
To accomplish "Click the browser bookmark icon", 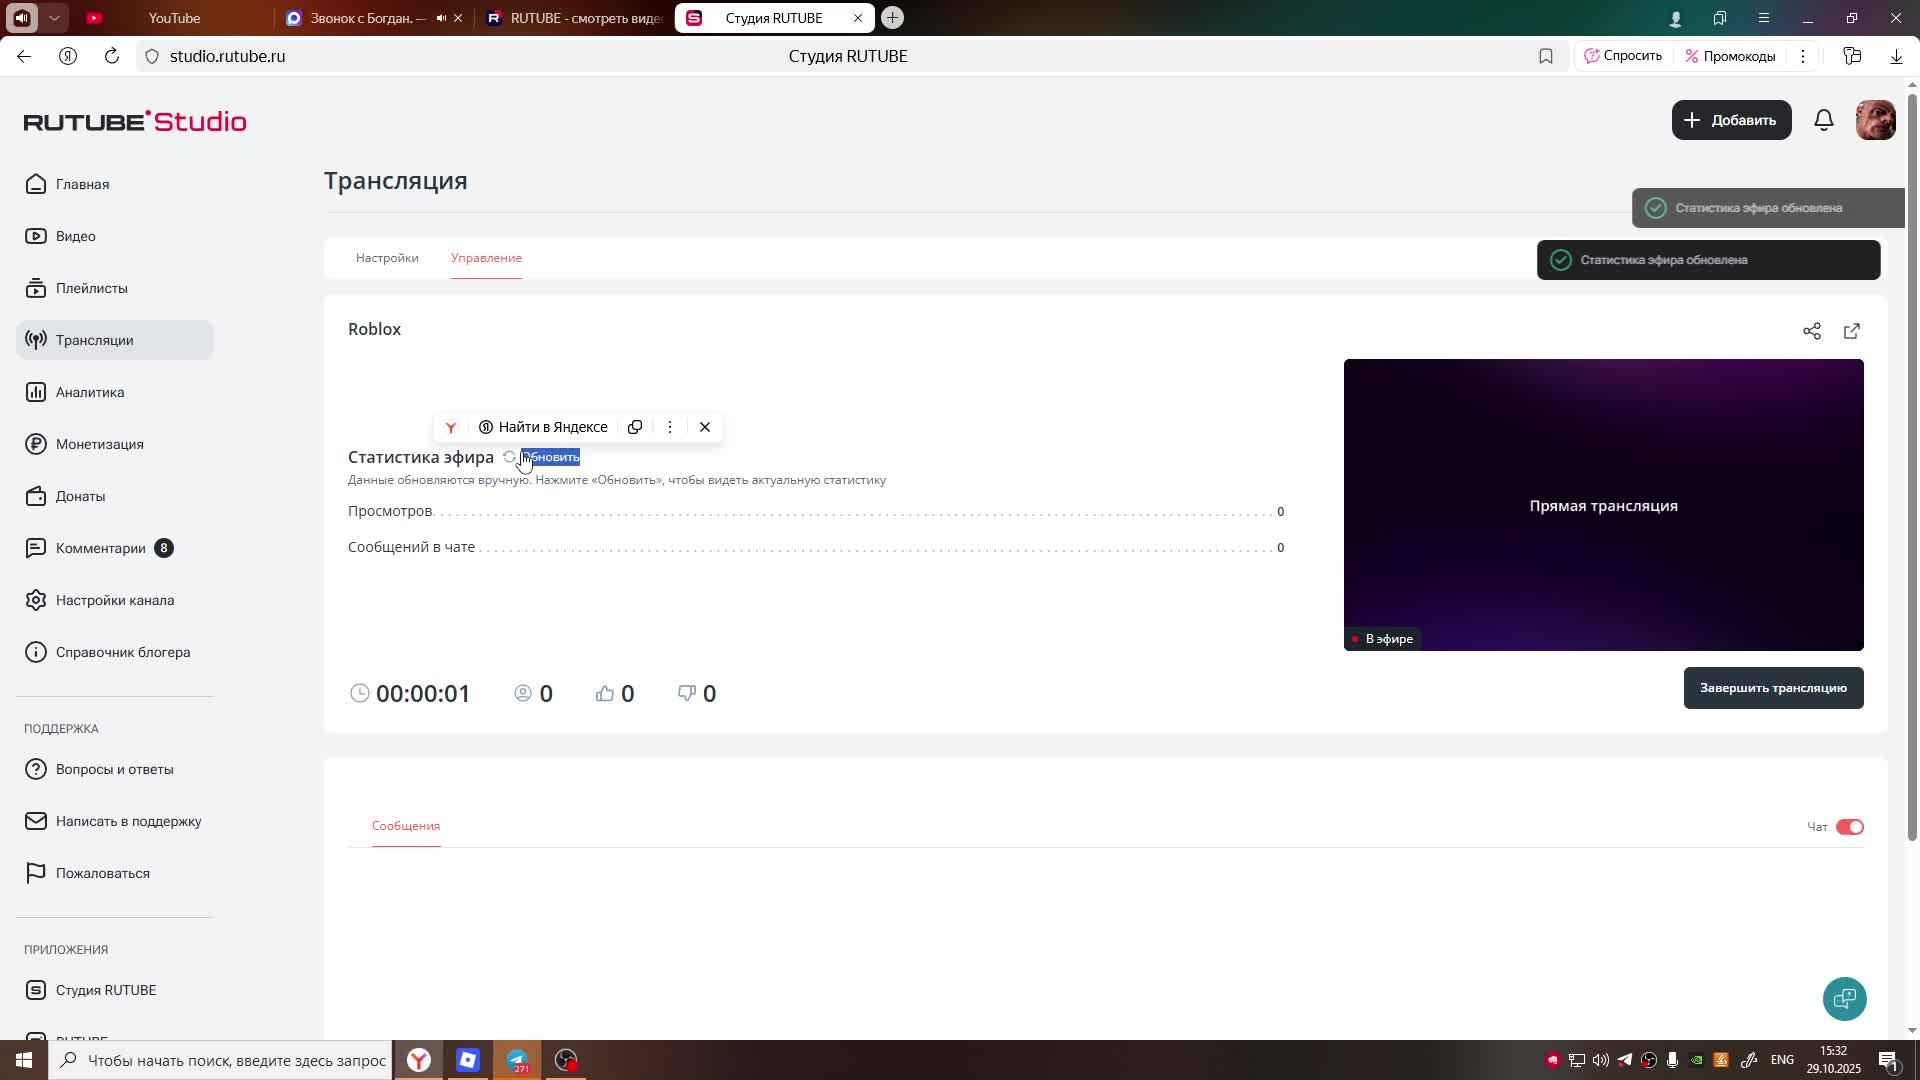I will (1545, 56).
